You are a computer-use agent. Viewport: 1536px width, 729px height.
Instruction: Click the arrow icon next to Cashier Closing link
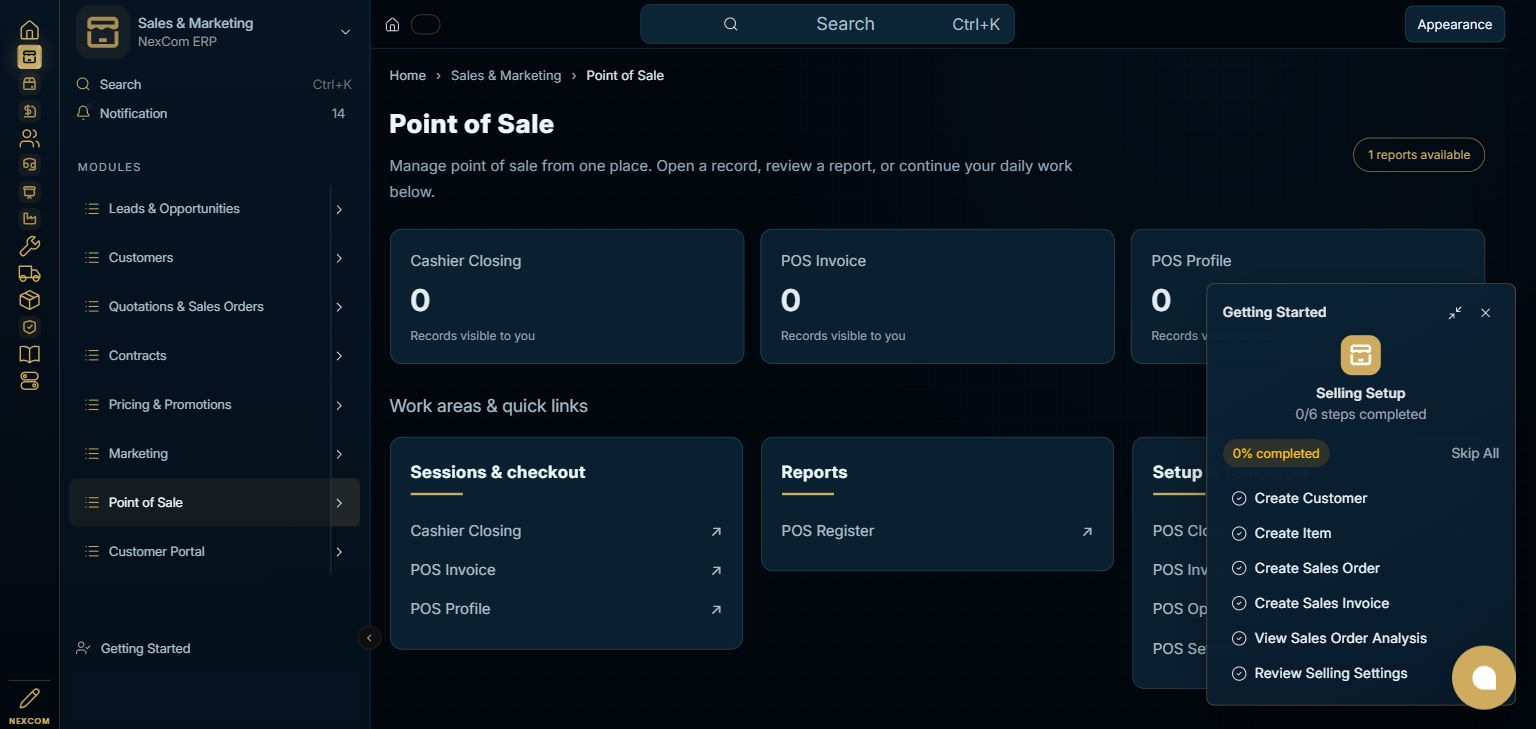(716, 532)
